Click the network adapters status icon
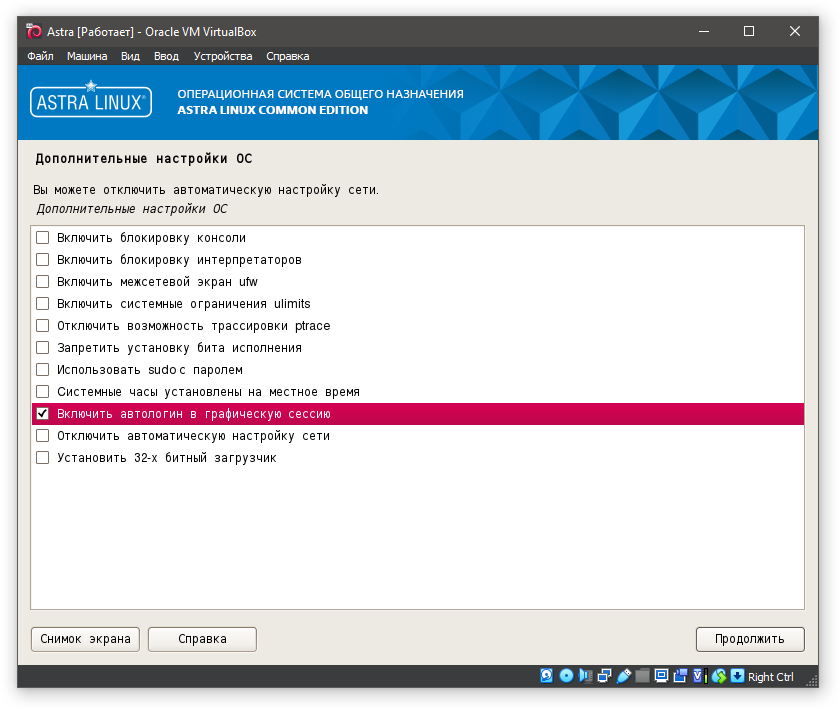Viewport: 840px width, 710px height. [604, 676]
